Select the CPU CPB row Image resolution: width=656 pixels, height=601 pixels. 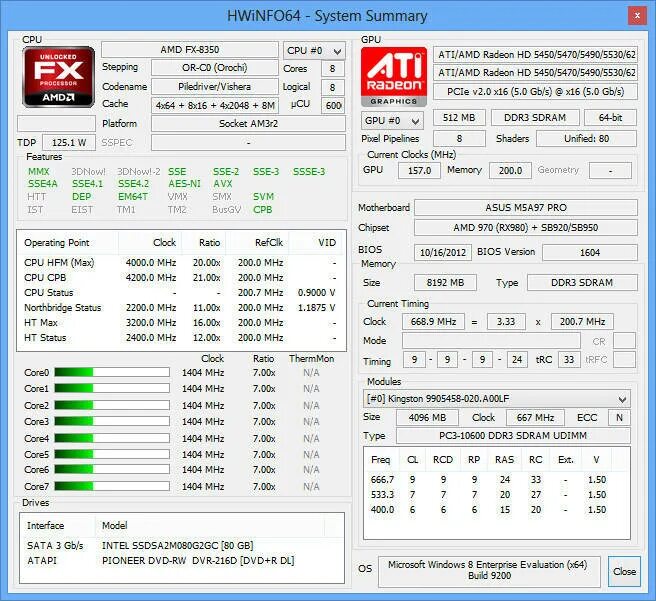click(x=180, y=278)
